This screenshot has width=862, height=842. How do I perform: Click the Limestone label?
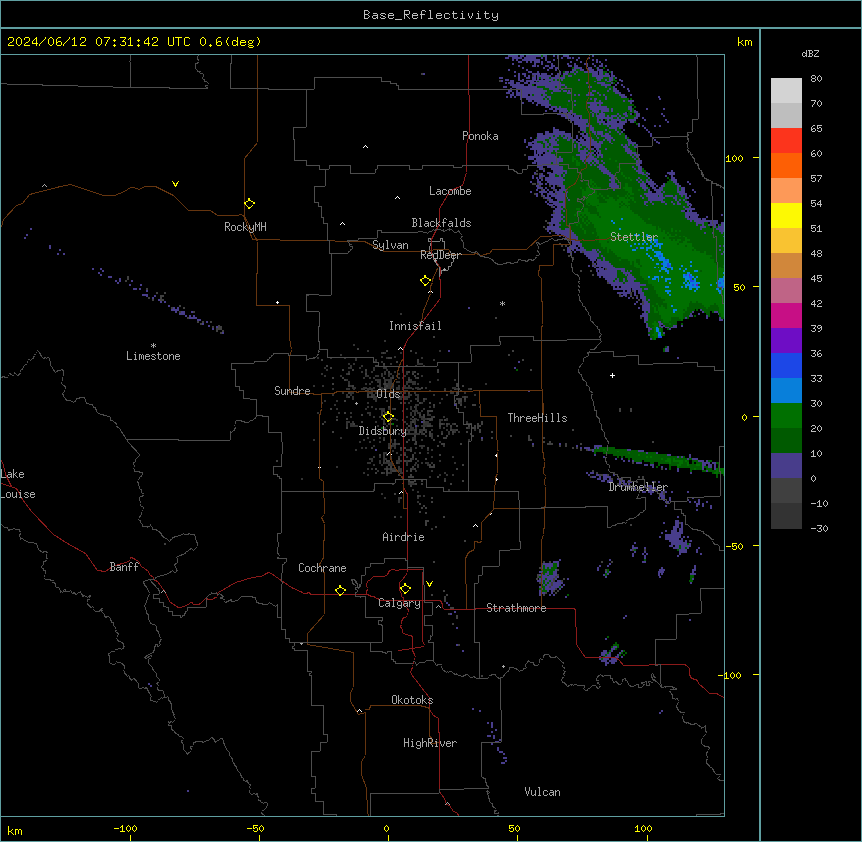coord(153,356)
